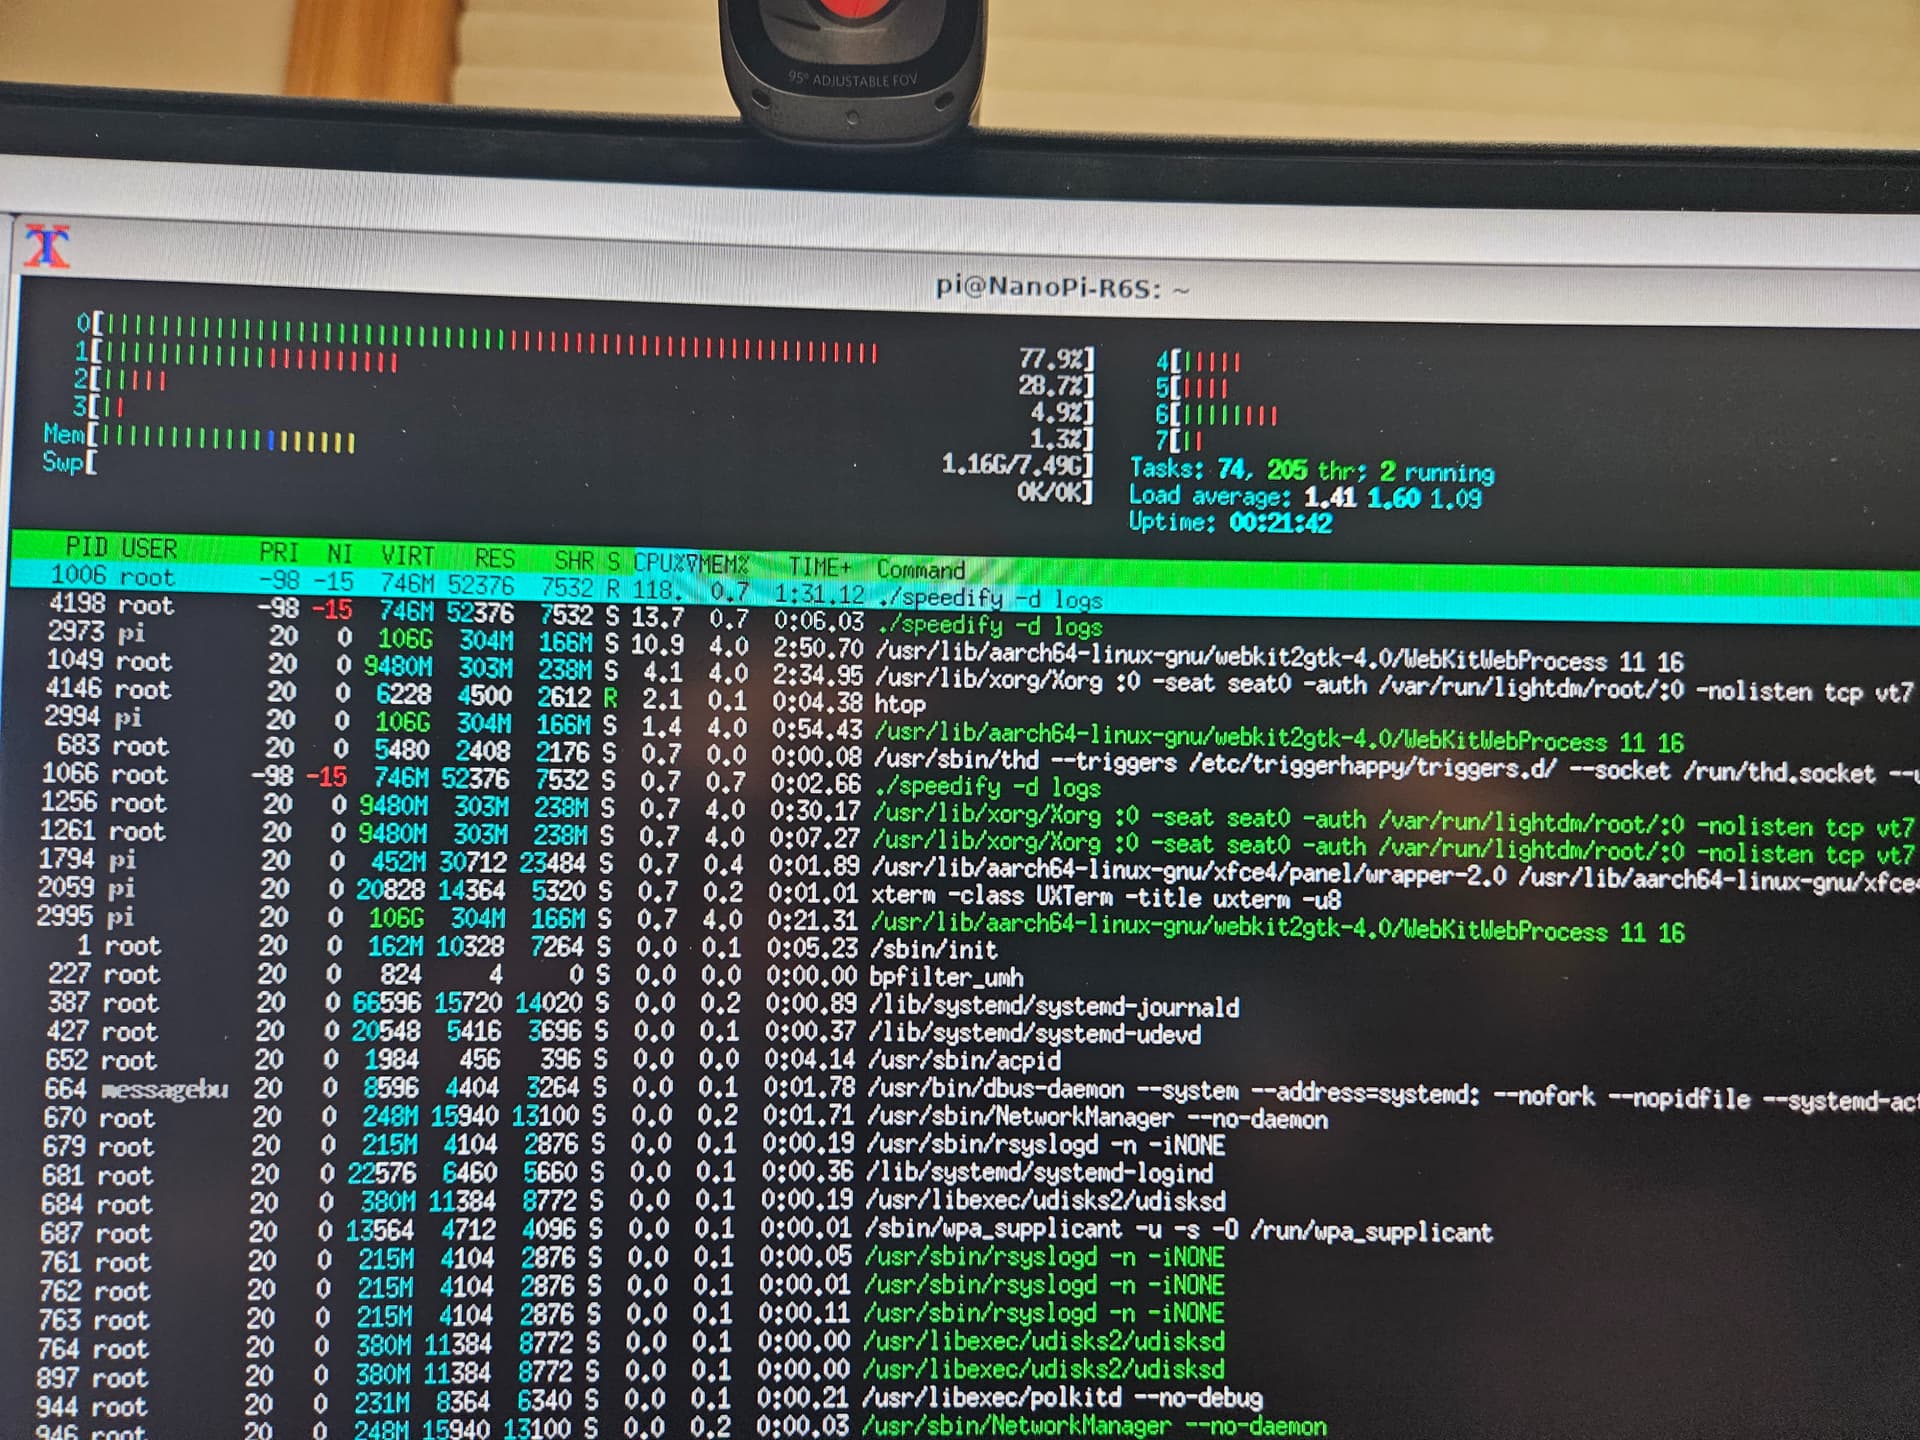1920x1440 pixels.
Task: Click the CPU 3 meter at 1.3%
Action: [584, 422]
